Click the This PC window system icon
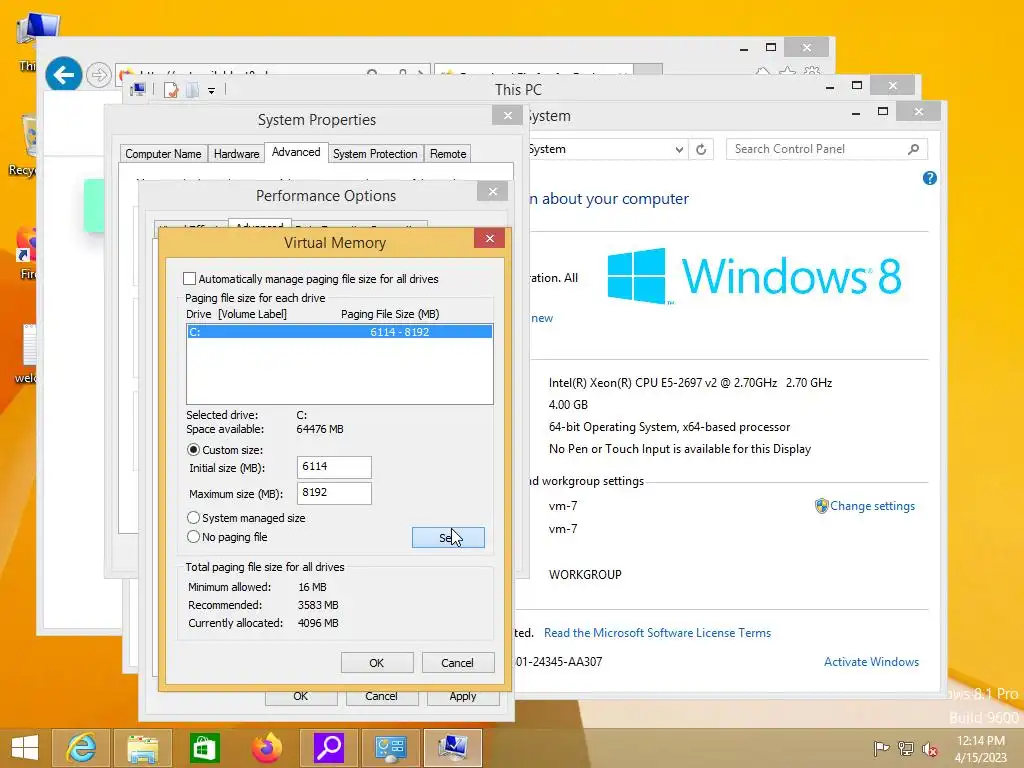1024x768 pixels. coord(138,90)
